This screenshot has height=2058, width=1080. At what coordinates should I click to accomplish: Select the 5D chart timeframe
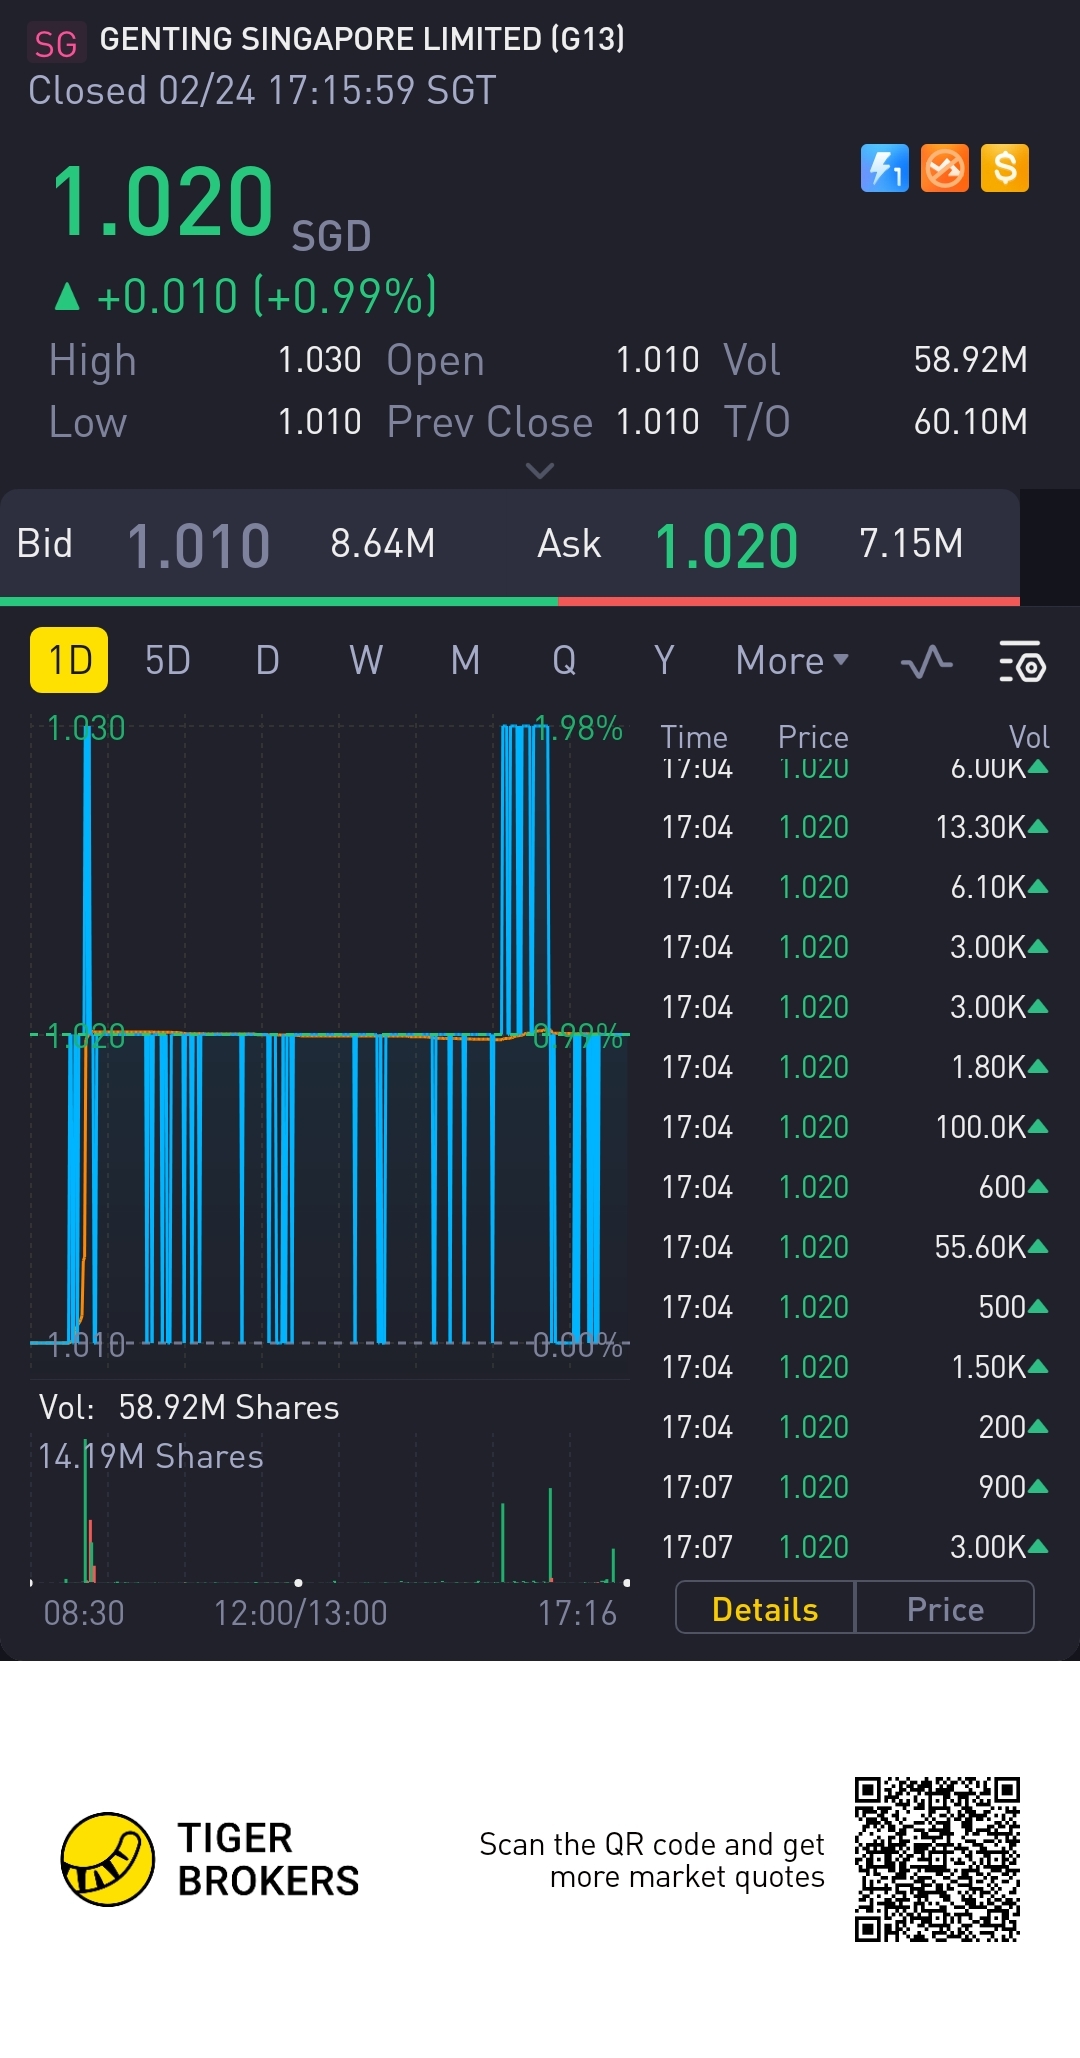coord(167,661)
